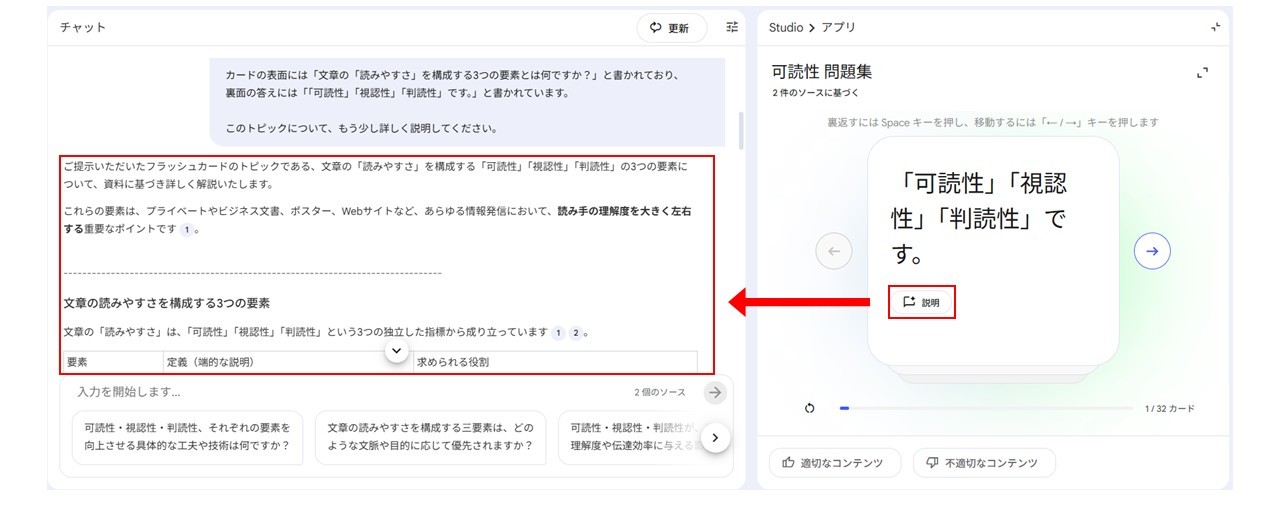Click the Studio breadcrumb link
This screenshot has width=1280, height=509.
pos(786,28)
